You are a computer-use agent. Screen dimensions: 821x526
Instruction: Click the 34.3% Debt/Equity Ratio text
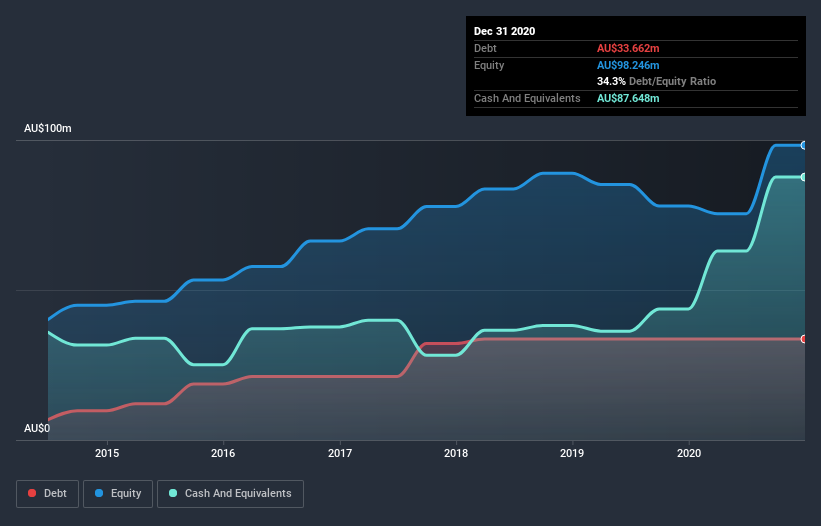(x=656, y=81)
